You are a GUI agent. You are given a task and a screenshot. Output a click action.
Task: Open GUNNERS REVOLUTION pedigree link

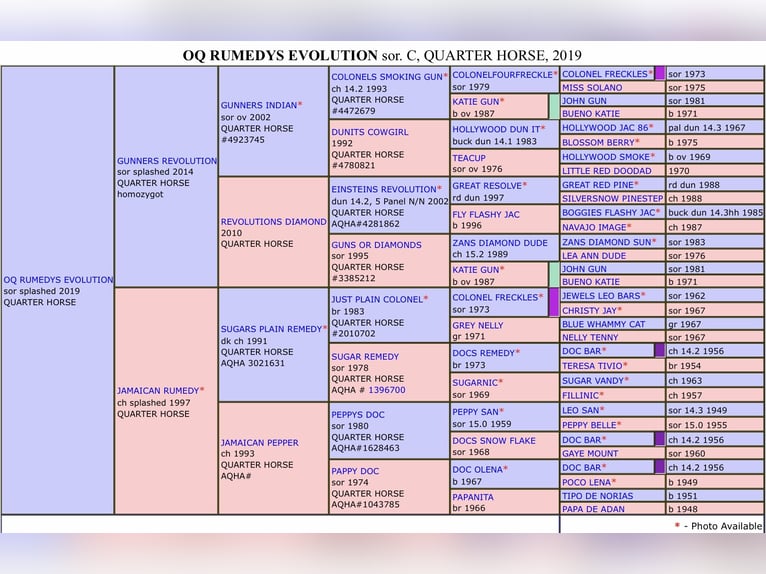[166, 161]
